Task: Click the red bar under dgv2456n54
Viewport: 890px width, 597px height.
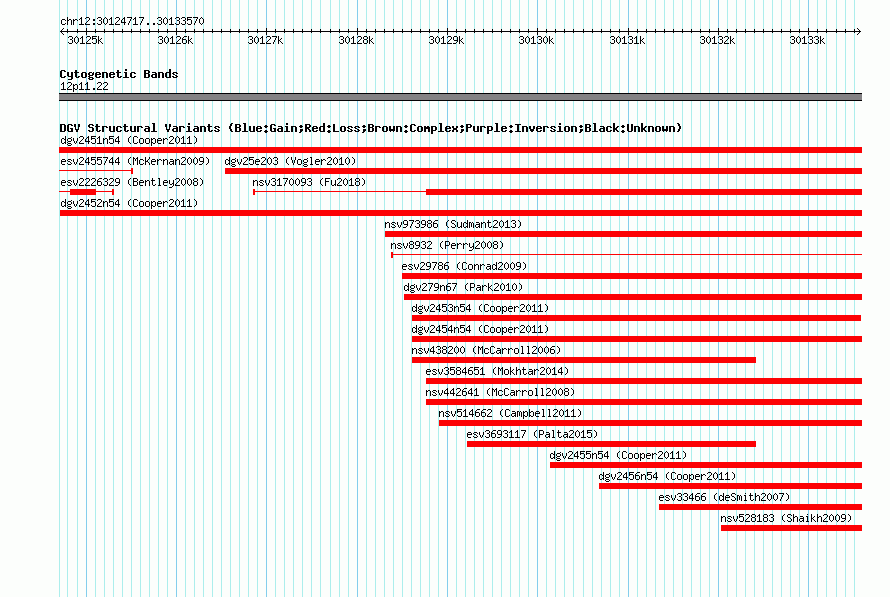Action: tap(731, 486)
